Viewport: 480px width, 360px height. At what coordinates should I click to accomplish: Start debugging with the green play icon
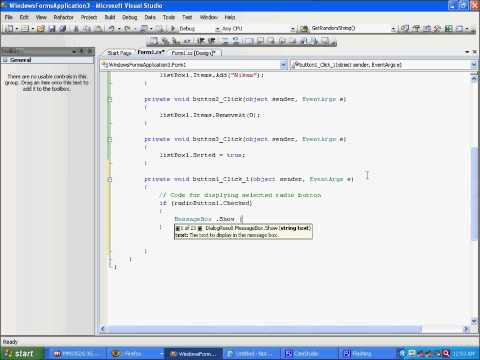point(173,29)
